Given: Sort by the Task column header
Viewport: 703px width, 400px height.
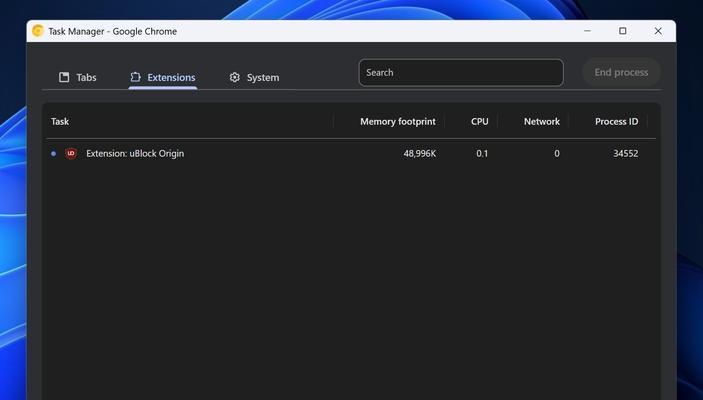Looking at the screenshot, I should pyautogui.click(x=60, y=122).
